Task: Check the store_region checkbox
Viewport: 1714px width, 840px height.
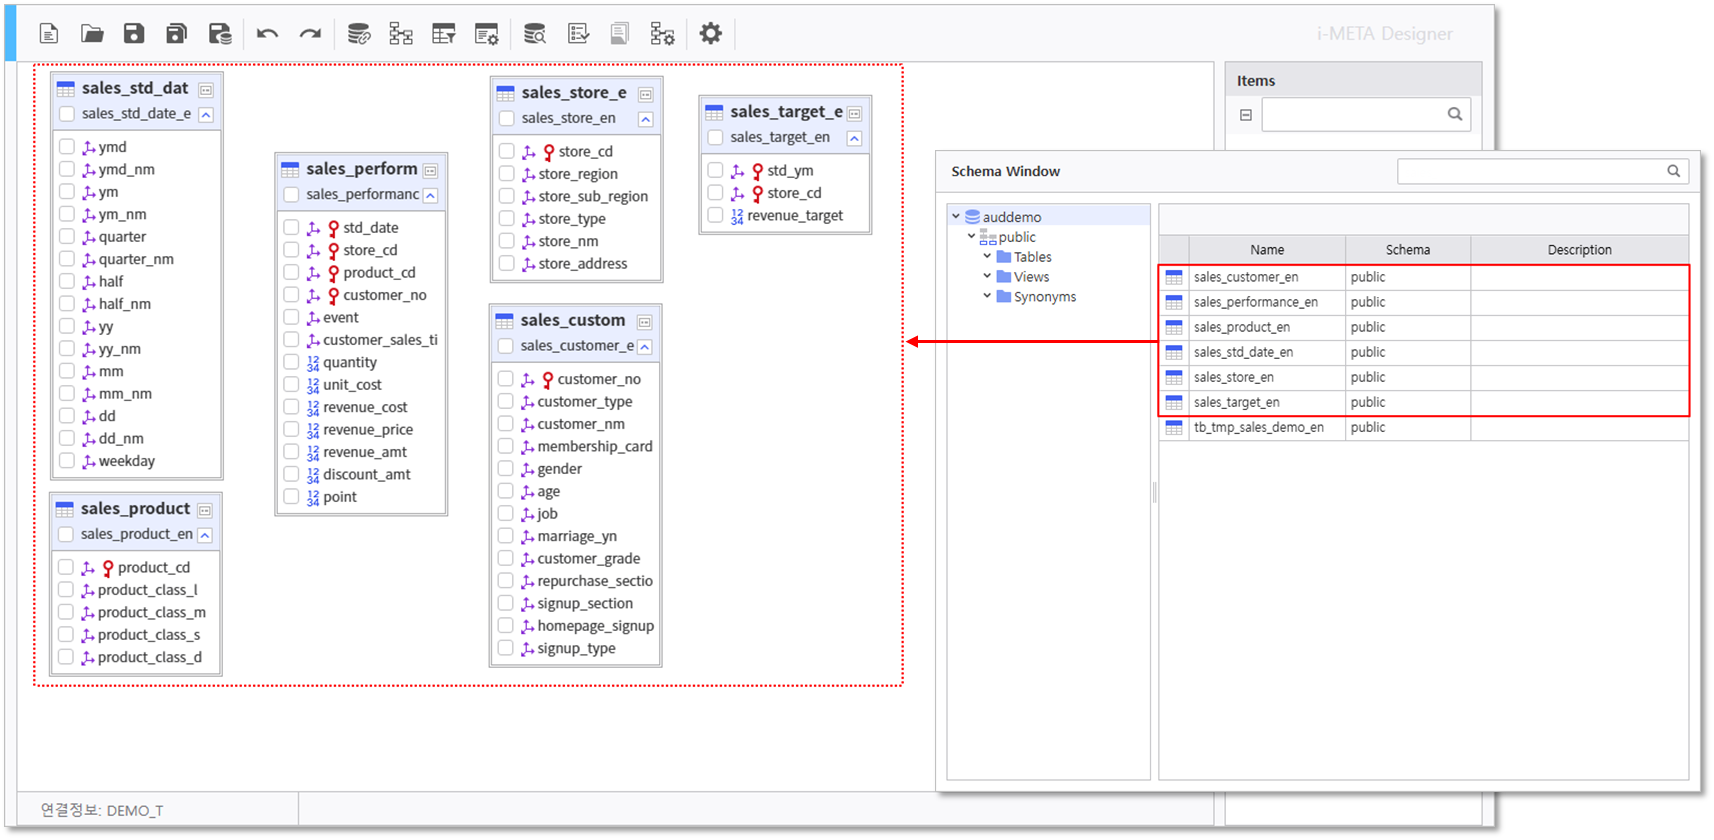Action: [507, 173]
